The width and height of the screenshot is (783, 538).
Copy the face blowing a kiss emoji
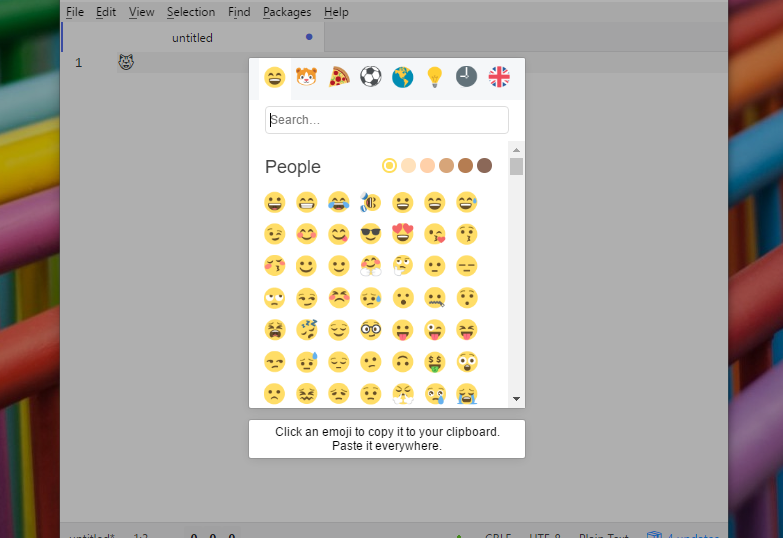pos(435,234)
